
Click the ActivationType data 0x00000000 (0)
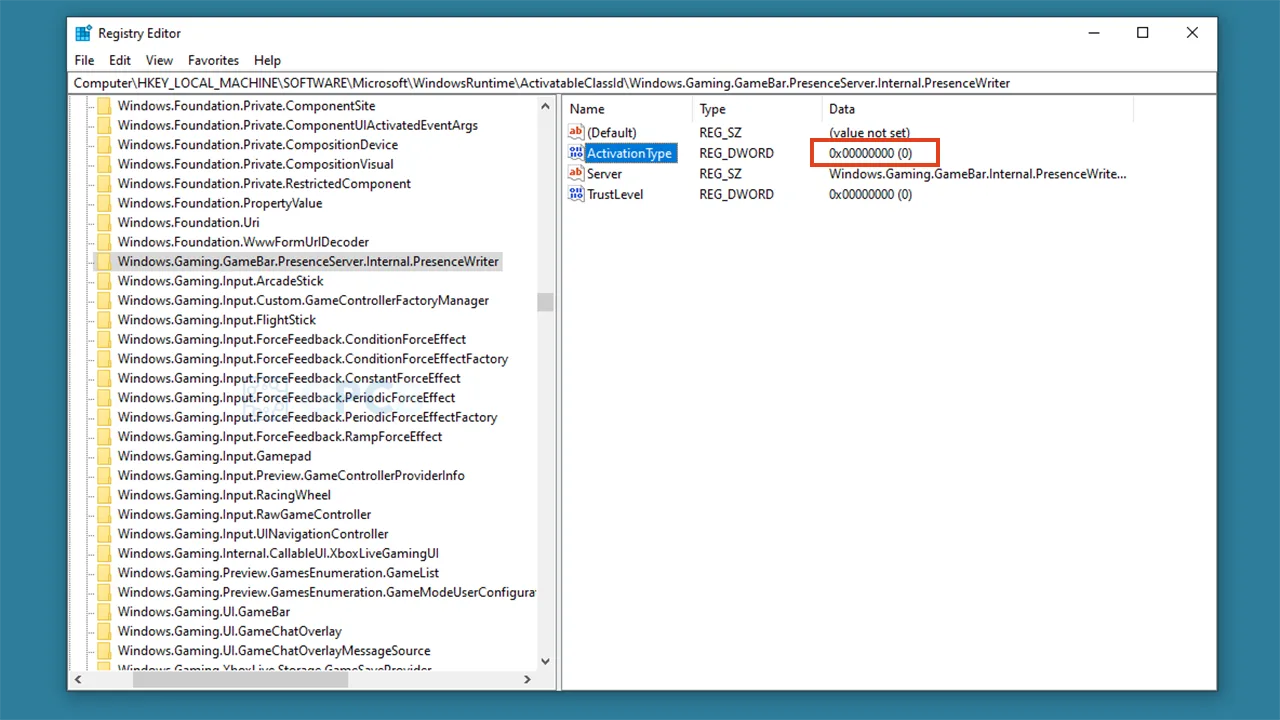coord(870,153)
